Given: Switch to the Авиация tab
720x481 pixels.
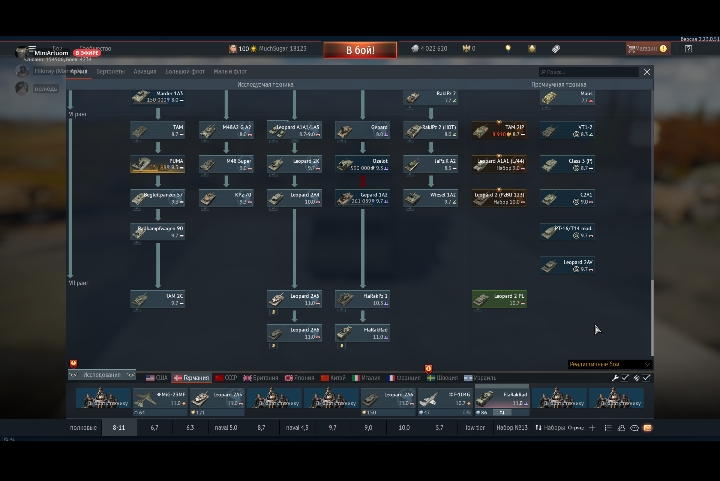Looking at the screenshot, I should coord(145,72).
